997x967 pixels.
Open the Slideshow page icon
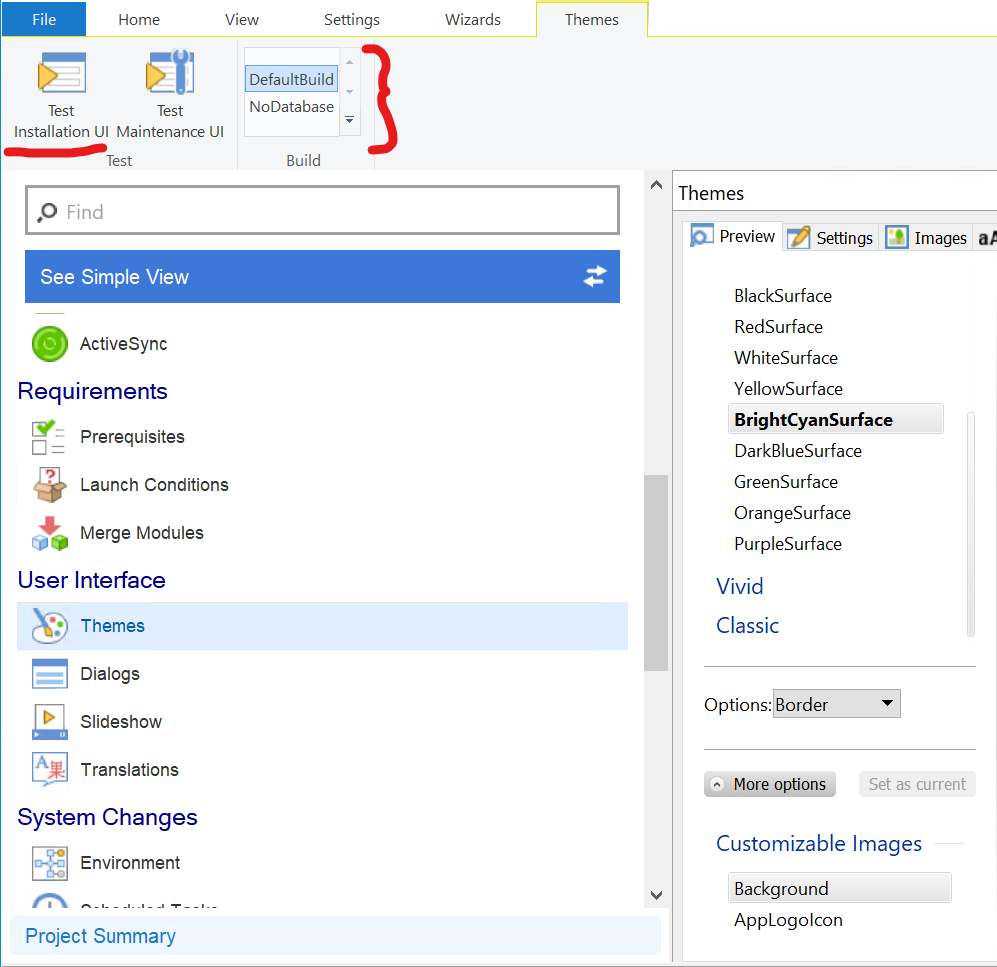coord(49,722)
